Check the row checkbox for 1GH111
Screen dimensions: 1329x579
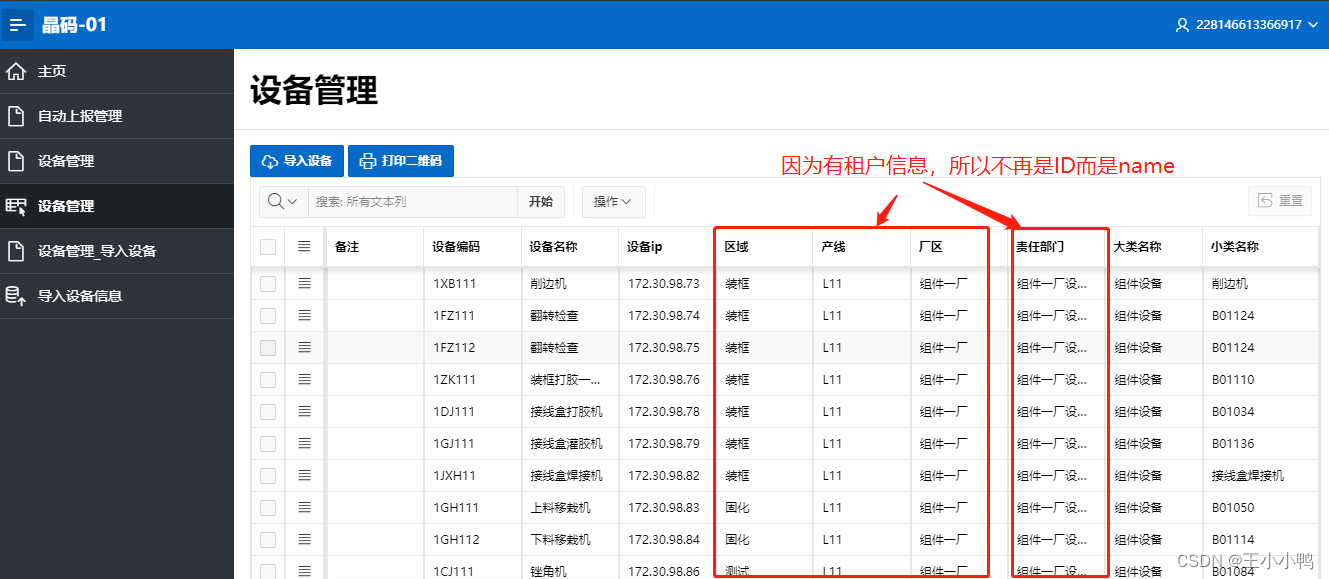click(x=268, y=508)
